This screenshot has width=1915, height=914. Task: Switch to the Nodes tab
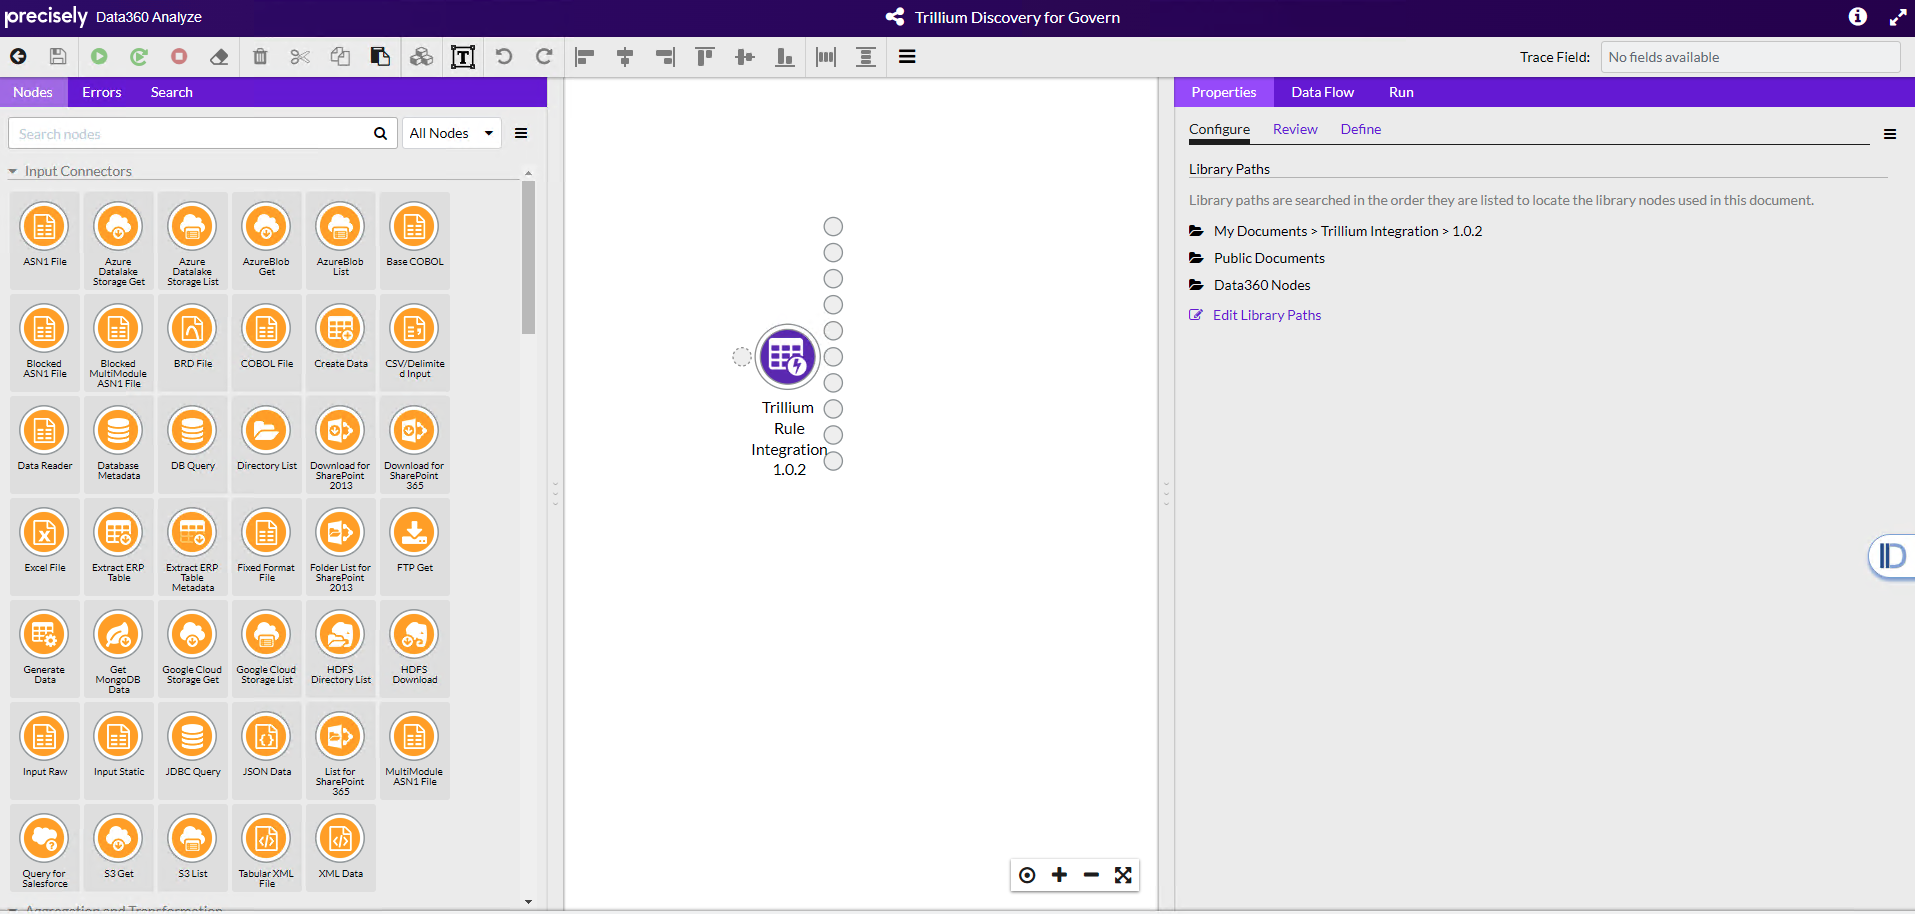tap(33, 92)
